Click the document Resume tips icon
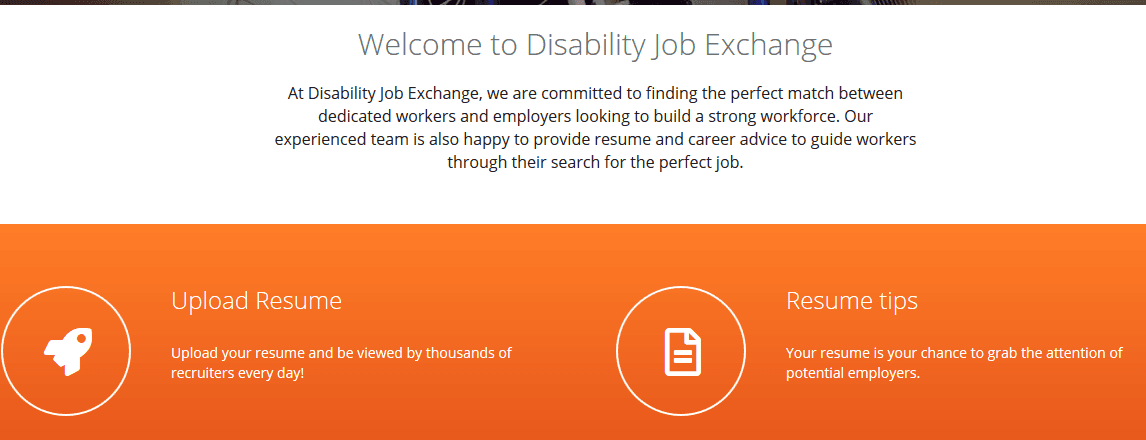The height and width of the screenshot is (440, 1146). [x=683, y=352]
